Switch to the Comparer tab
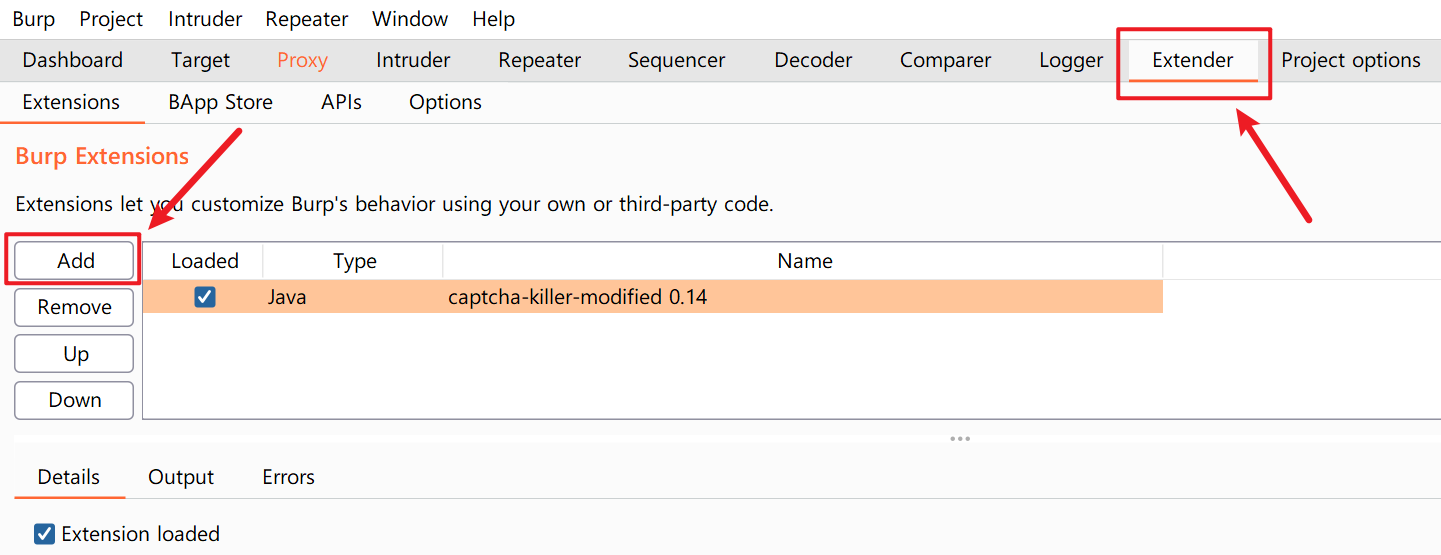The width and height of the screenshot is (1441, 555). click(x=945, y=60)
